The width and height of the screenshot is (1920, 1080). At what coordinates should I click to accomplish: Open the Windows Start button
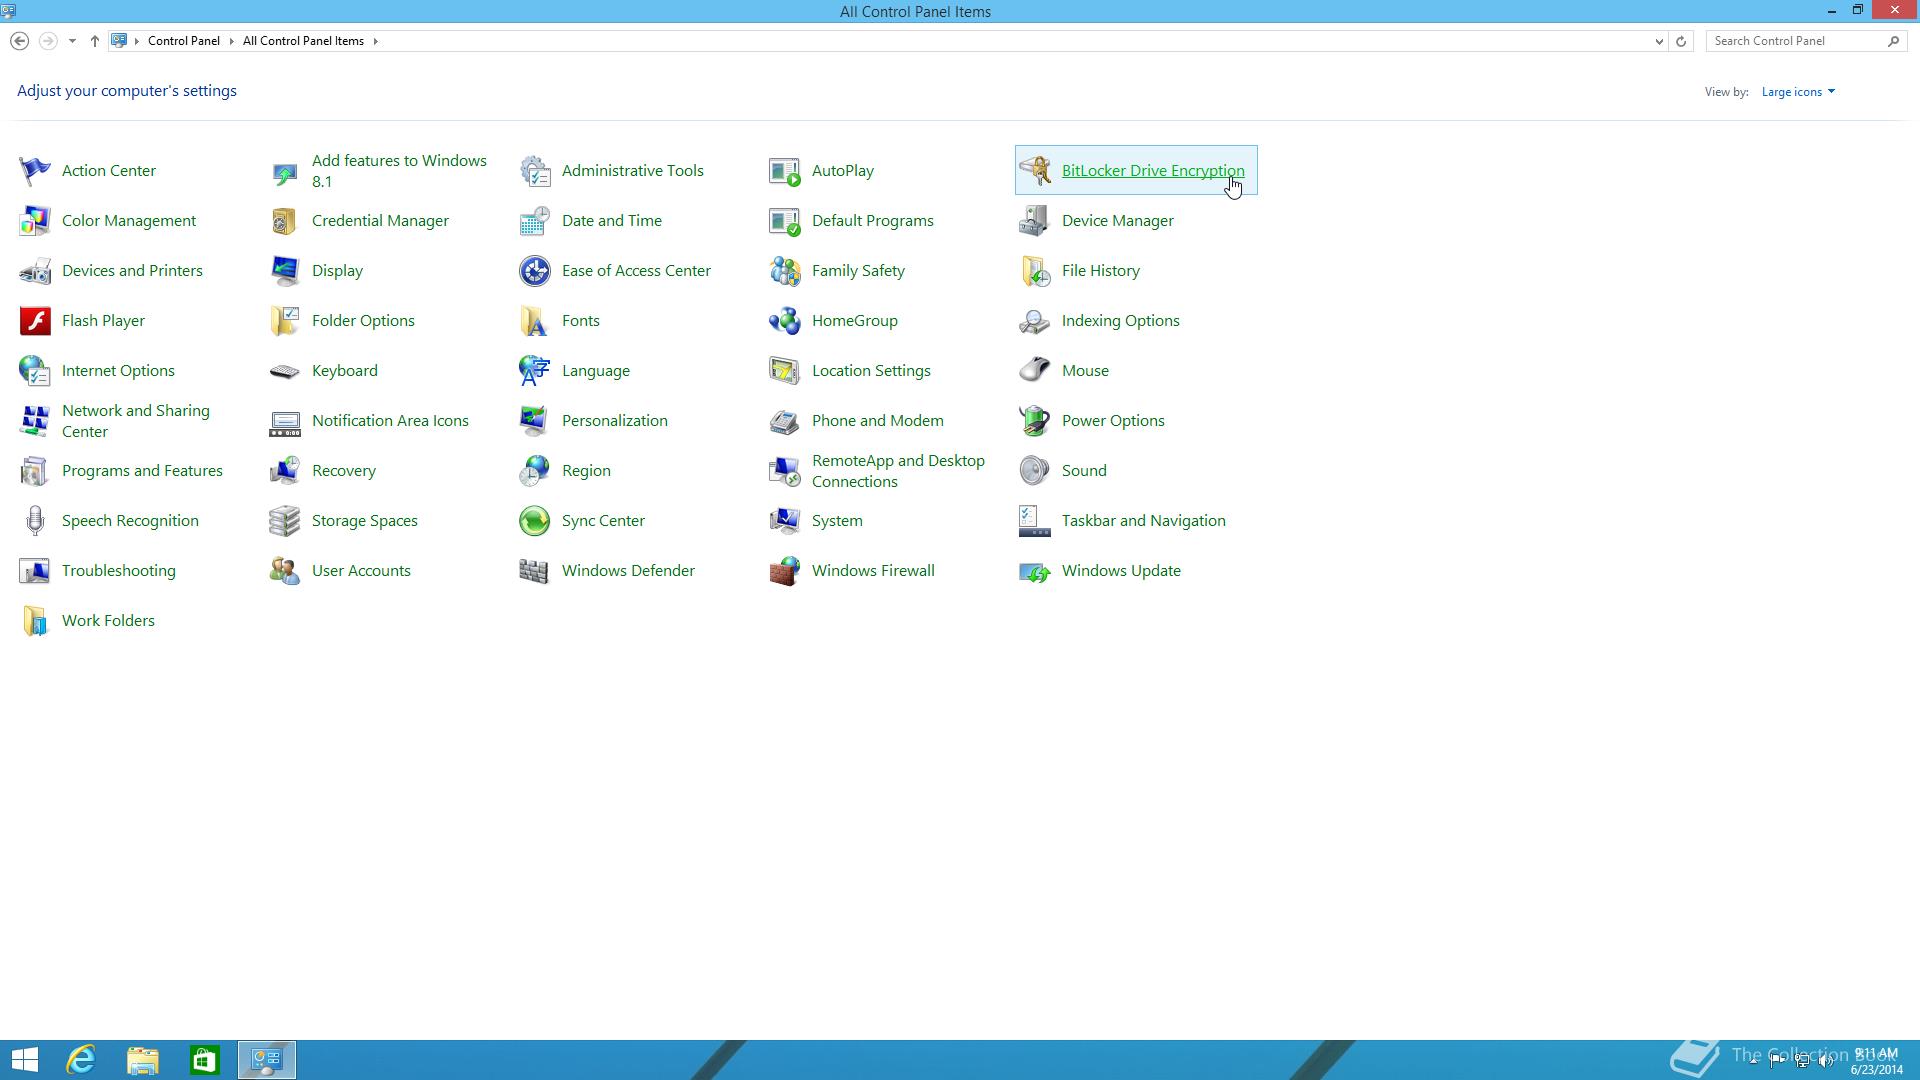click(x=25, y=1060)
